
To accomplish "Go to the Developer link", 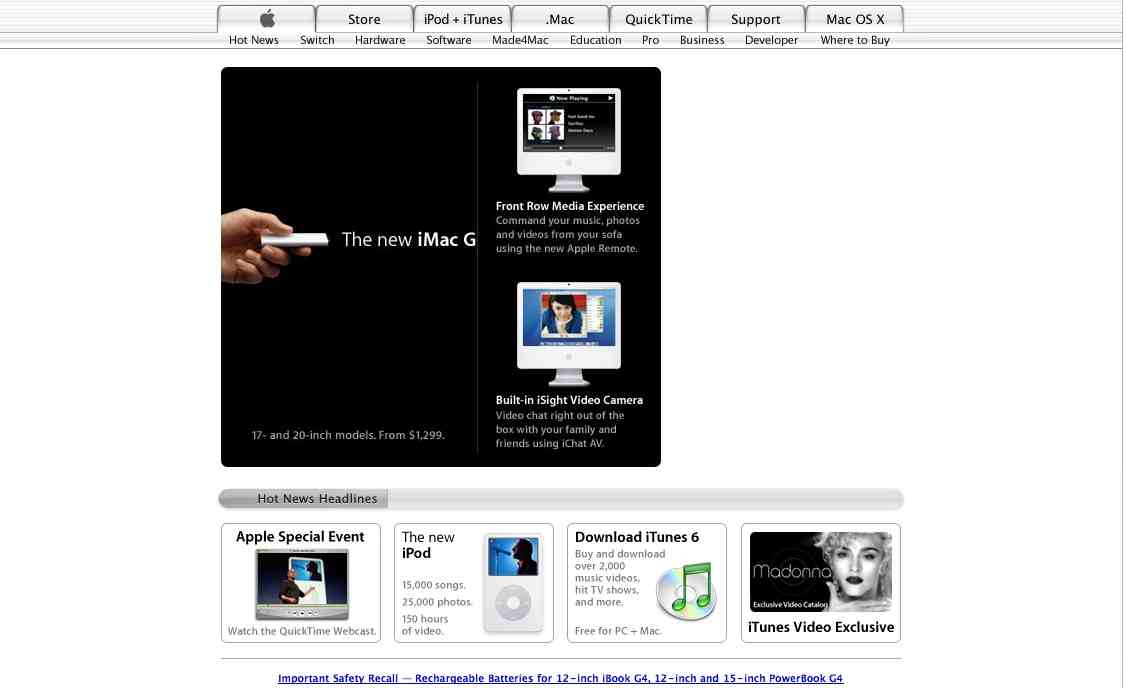I will [771, 40].
